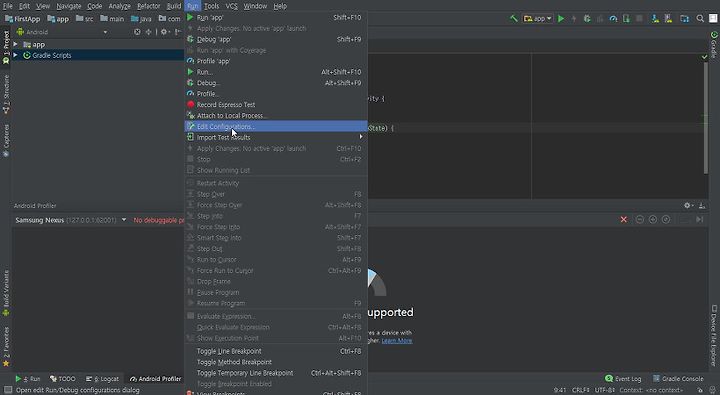This screenshot has height=395, width=720.
Task: Choose Toggle Line Breakpoint menu entry
Action: [x=276, y=351]
